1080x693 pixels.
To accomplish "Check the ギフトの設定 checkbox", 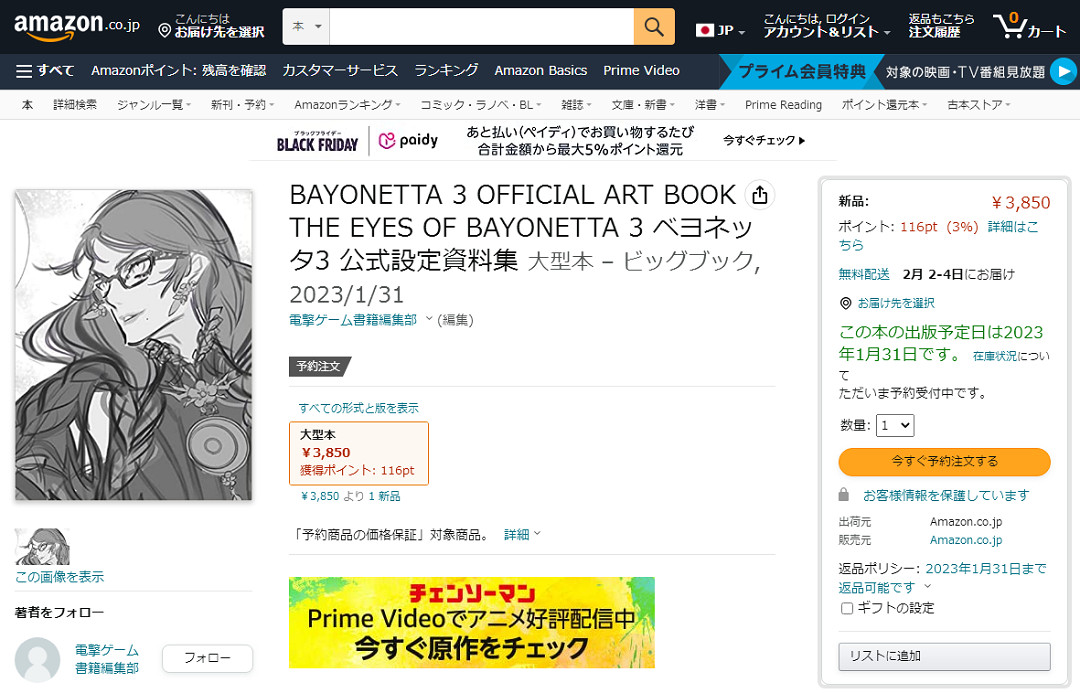I will 847,608.
